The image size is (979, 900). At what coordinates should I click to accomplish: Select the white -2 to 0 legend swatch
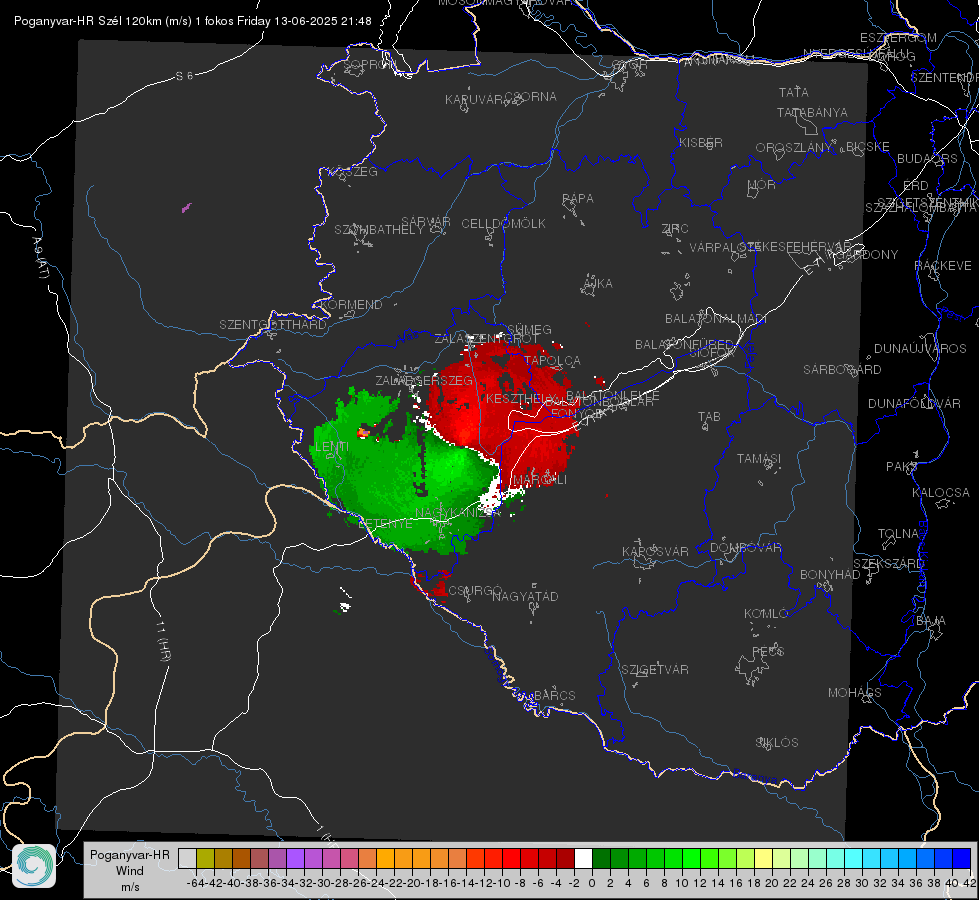(583, 858)
